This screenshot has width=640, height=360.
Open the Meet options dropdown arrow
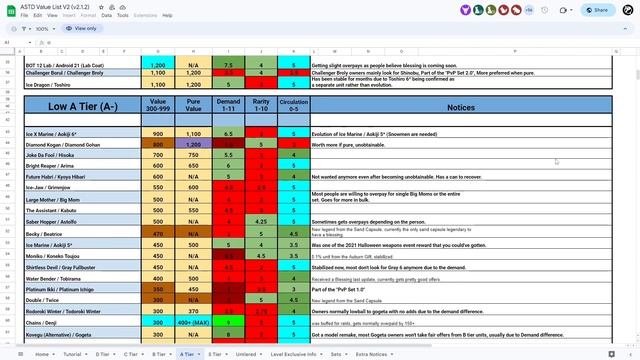click(571, 10)
